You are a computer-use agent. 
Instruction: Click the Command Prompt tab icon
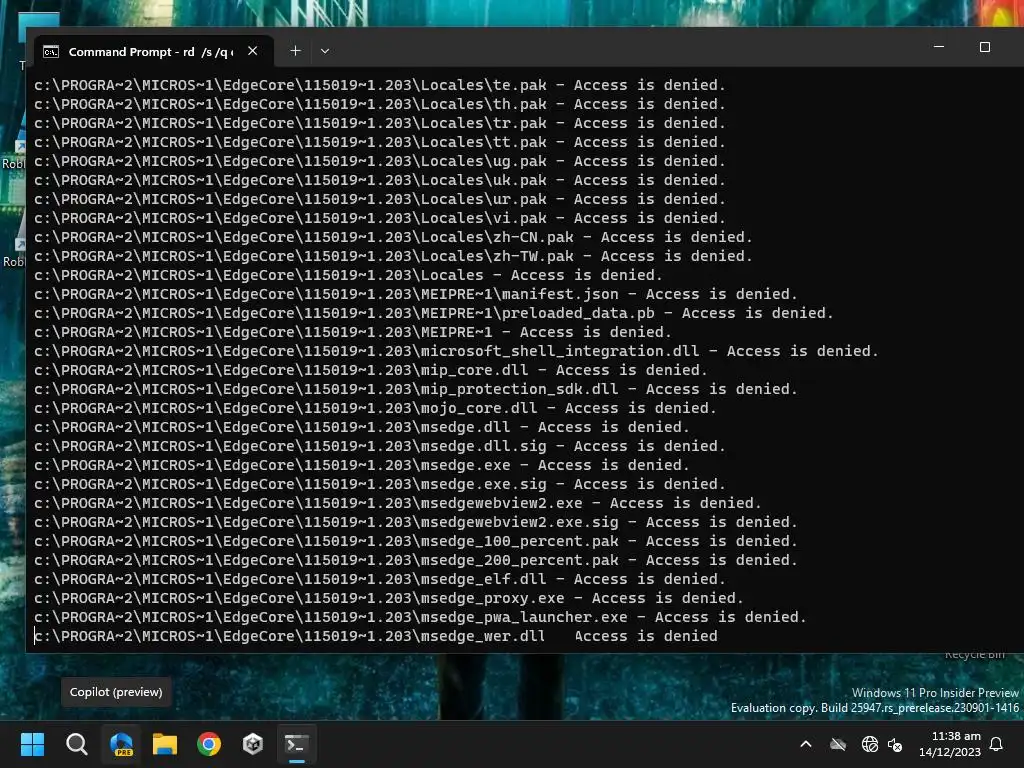(51, 52)
